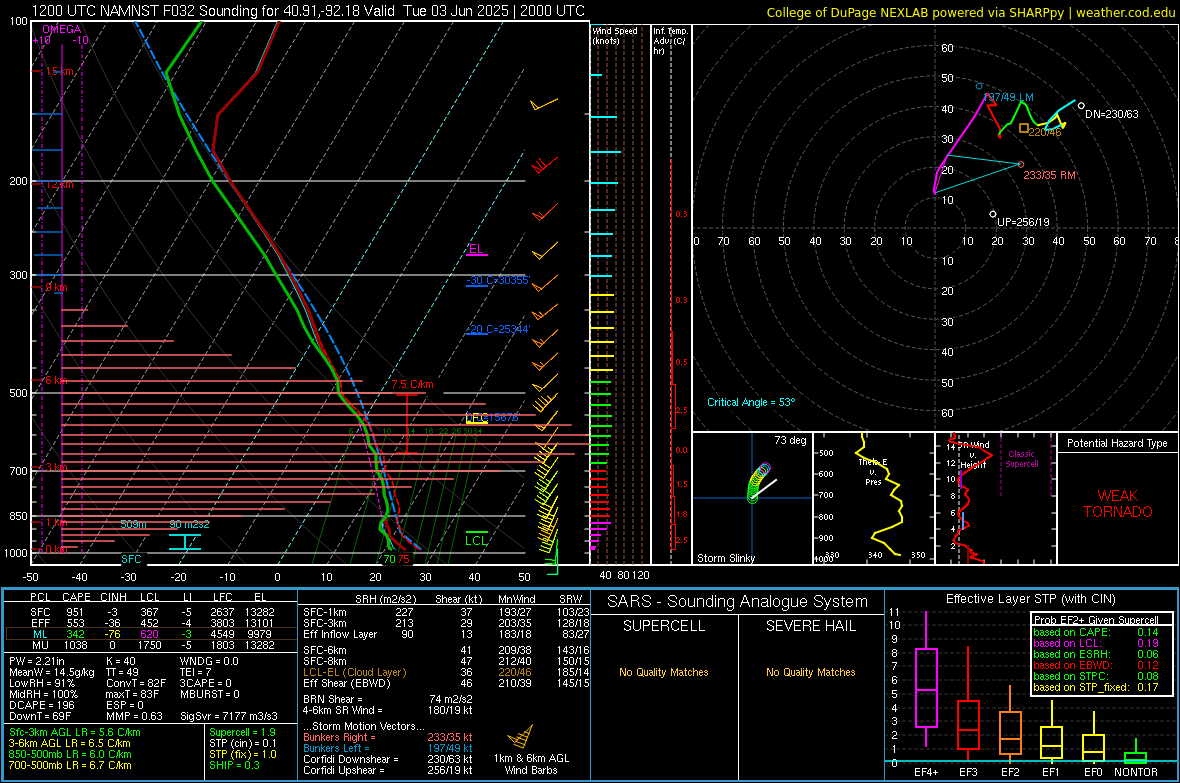Click the Eff Inflow Layer row
This screenshot has height=783, width=1180.
click(x=446, y=634)
